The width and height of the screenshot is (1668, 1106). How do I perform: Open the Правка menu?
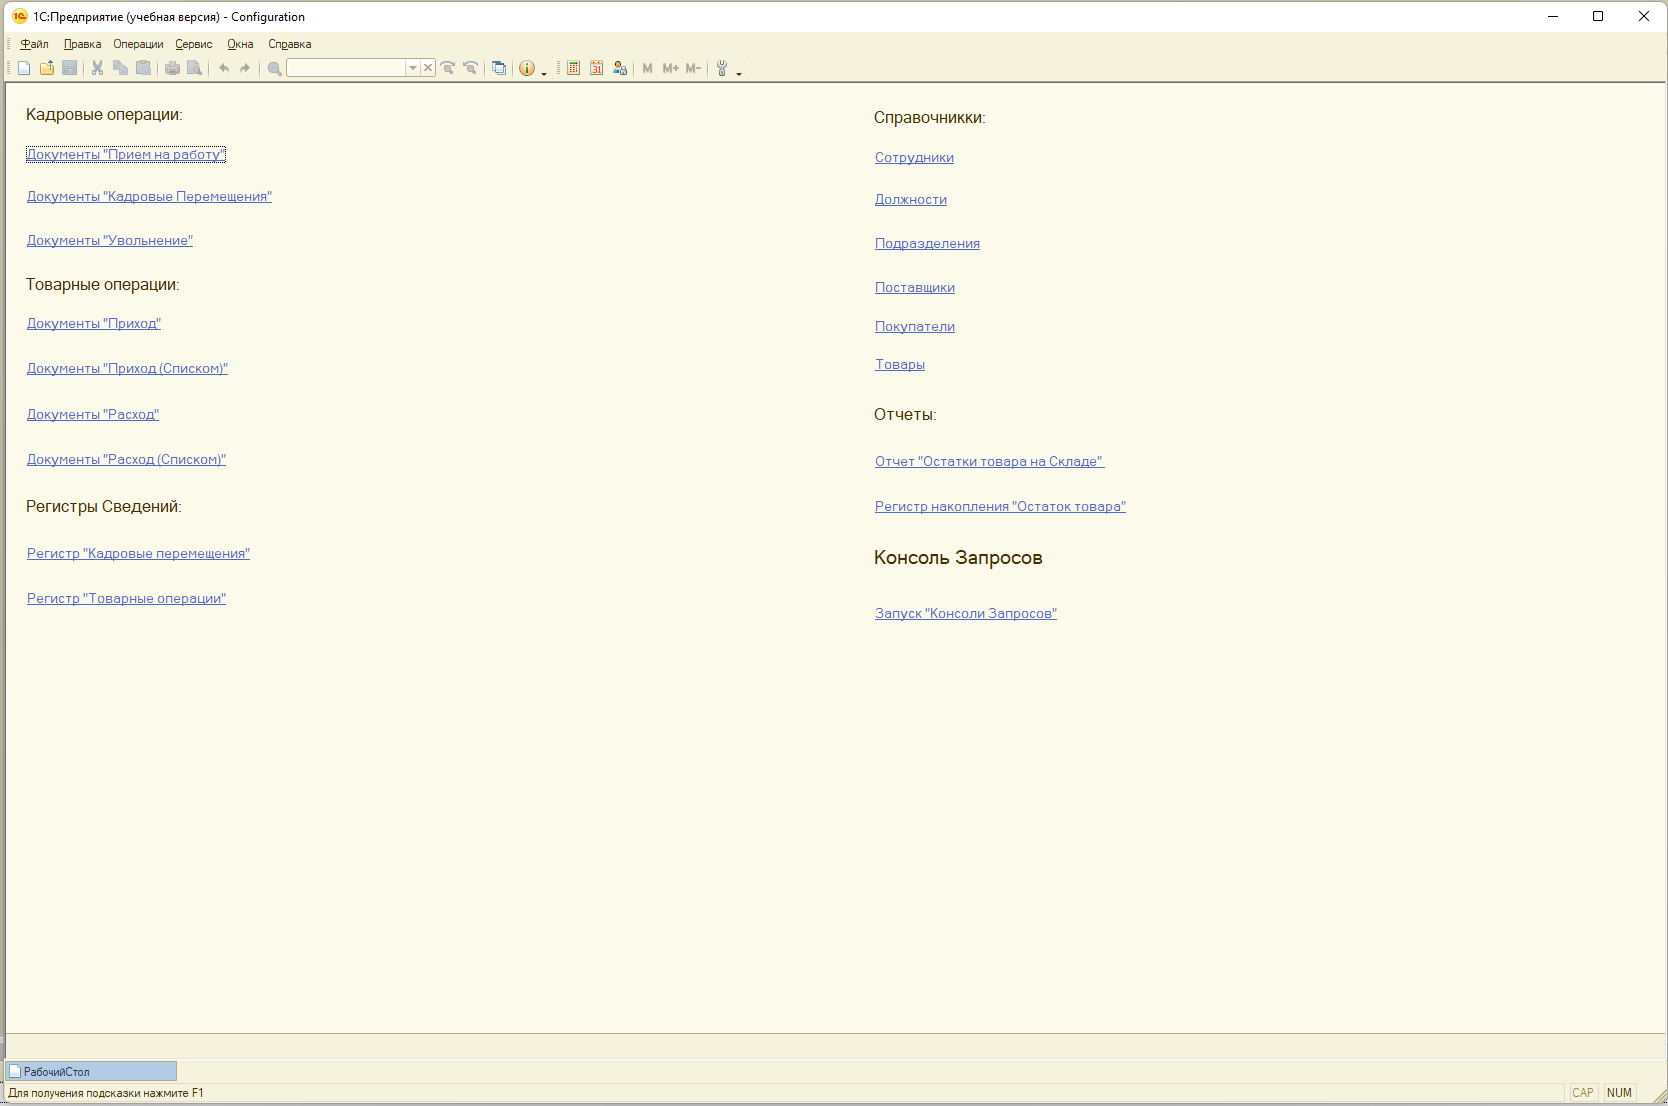tap(82, 44)
